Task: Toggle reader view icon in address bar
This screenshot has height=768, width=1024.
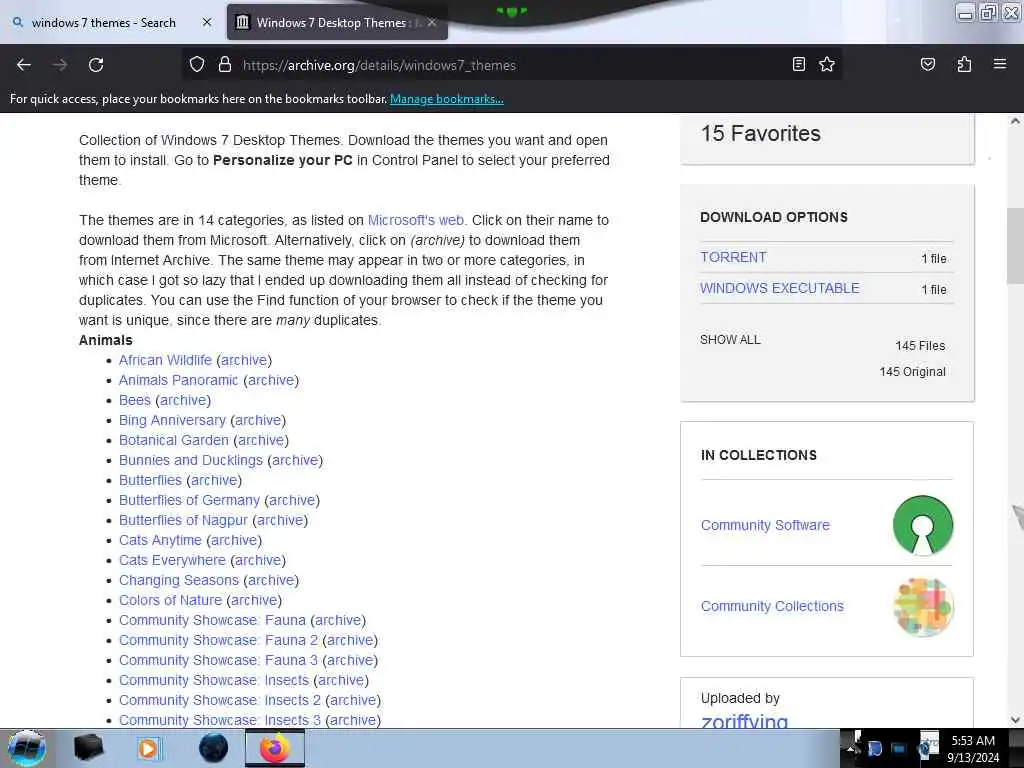Action: [x=798, y=64]
